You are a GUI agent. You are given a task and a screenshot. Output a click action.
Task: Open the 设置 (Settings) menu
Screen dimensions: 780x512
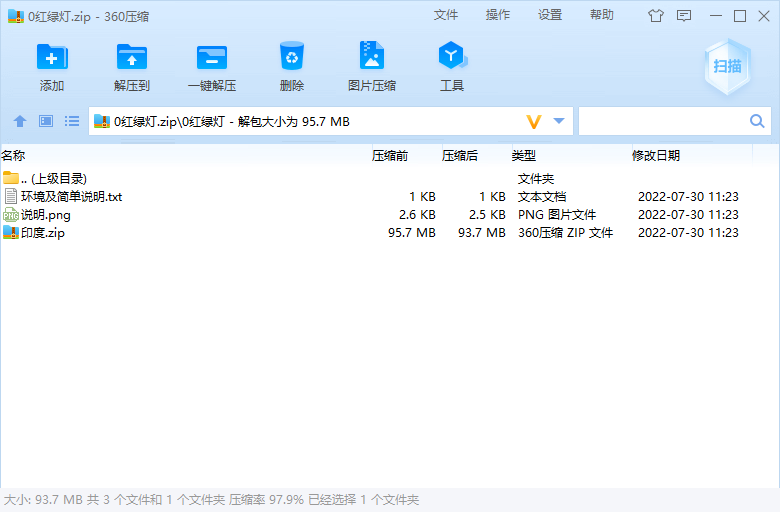click(x=550, y=15)
